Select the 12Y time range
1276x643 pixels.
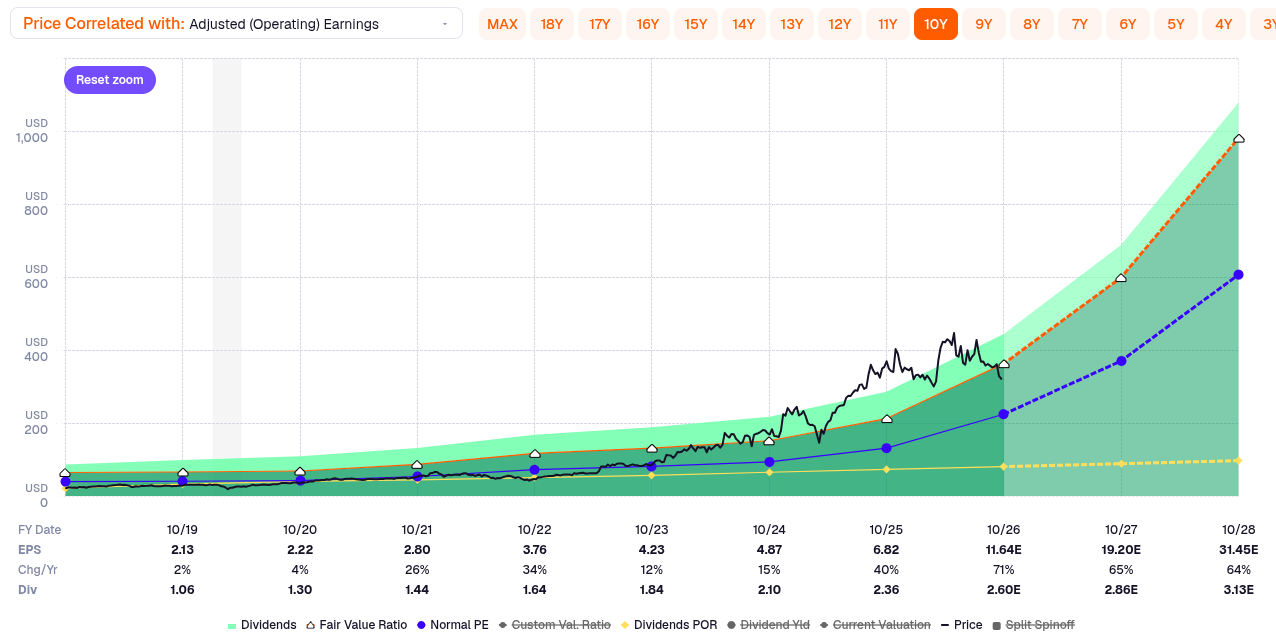click(x=840, y=24)
